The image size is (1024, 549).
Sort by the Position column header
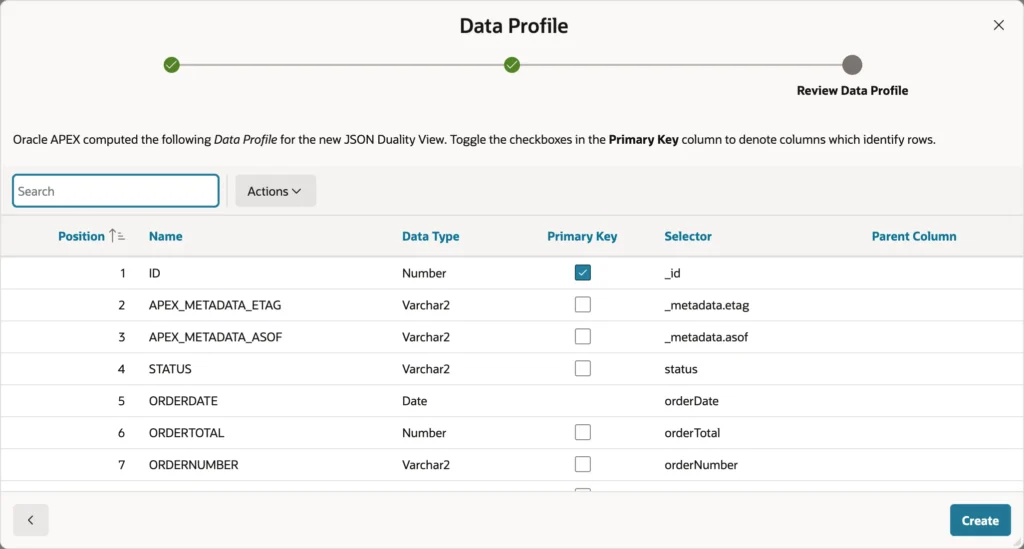click(x=81, y=236)
